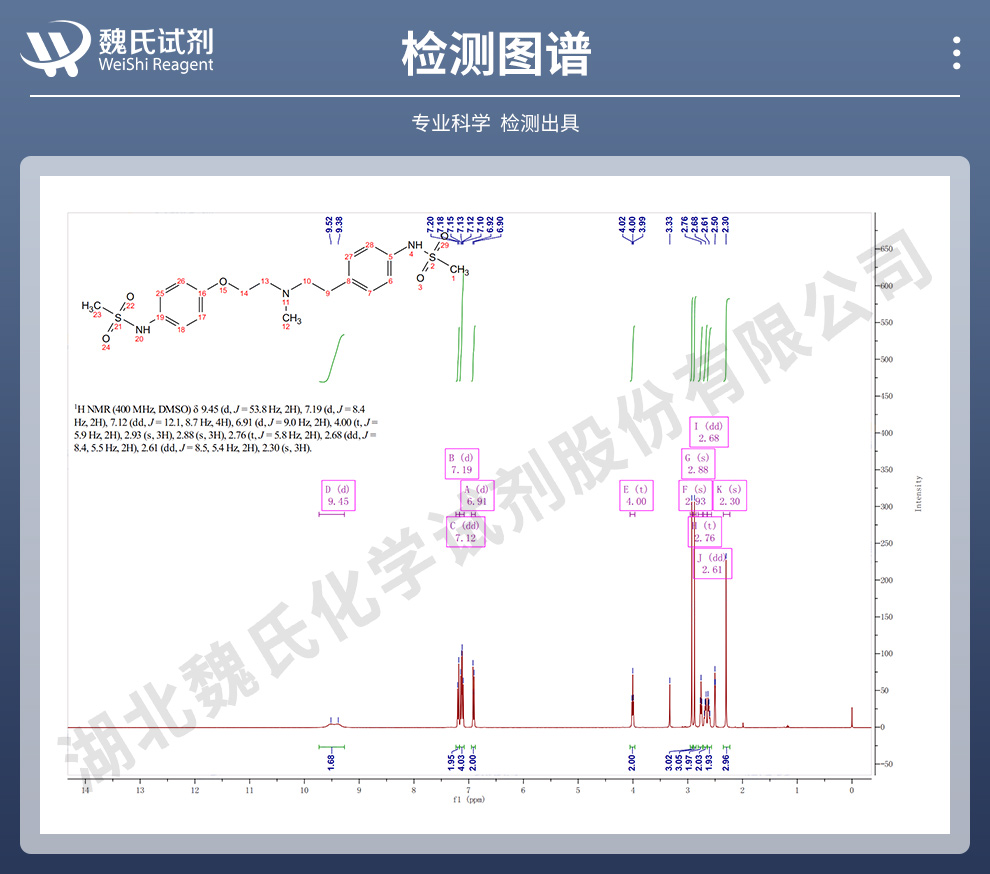The height and width of the screenshot is (874, 990).
Task: Click the f1 (ppm) axis label
Action: point(468,799)
